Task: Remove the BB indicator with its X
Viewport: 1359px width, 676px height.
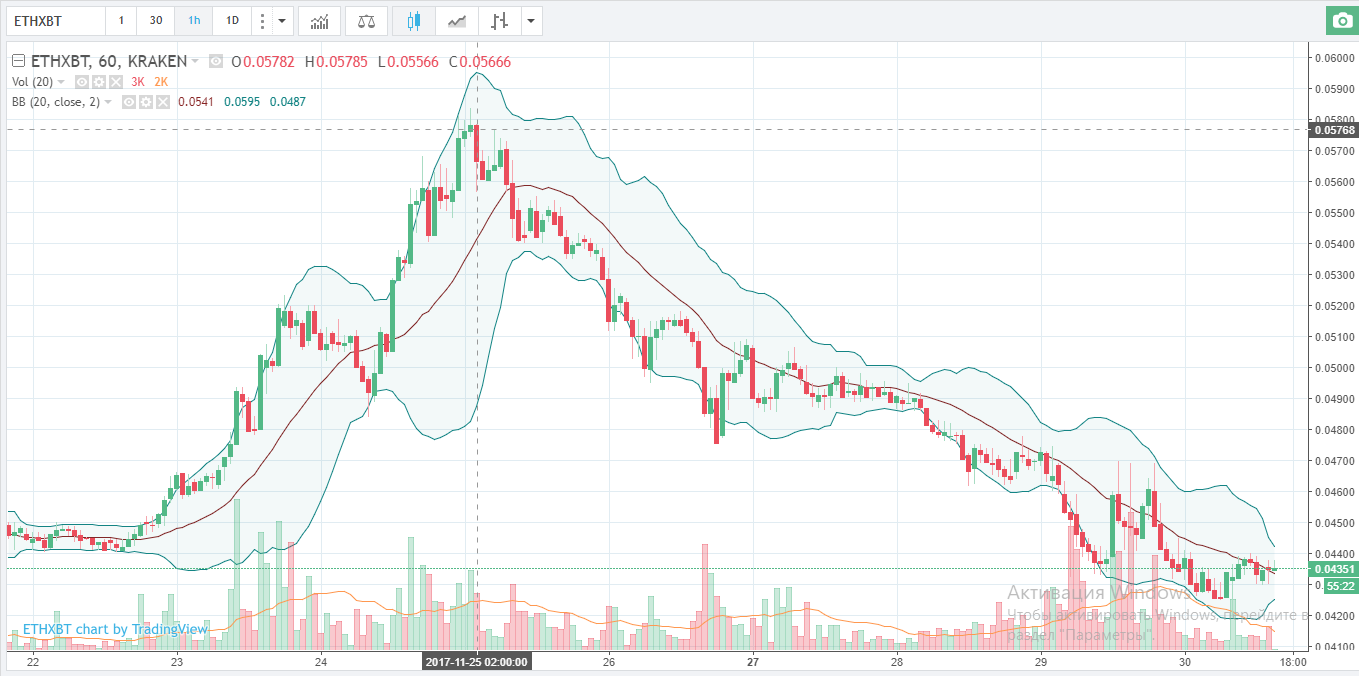Action: click(x=162, y=101)
